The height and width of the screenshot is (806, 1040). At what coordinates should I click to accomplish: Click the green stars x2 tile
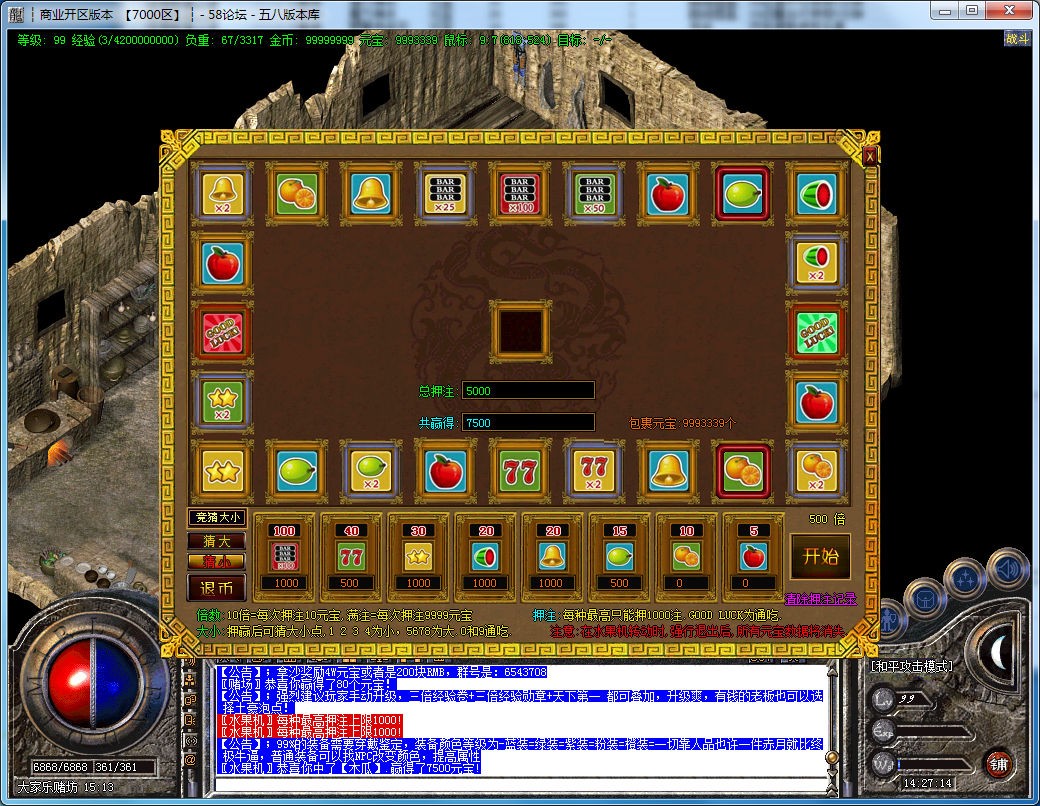(222, 402)
